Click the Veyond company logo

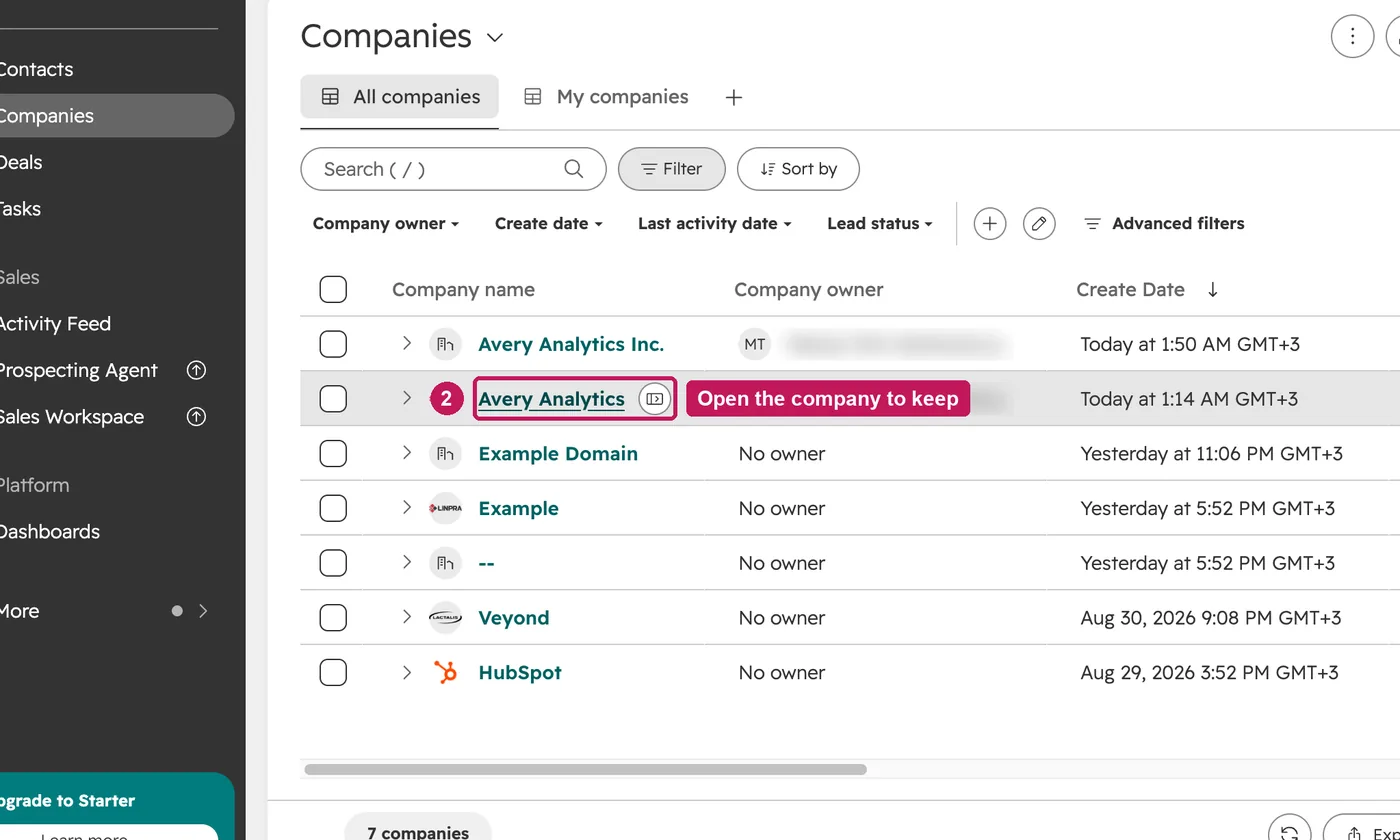tap(446, 618)
